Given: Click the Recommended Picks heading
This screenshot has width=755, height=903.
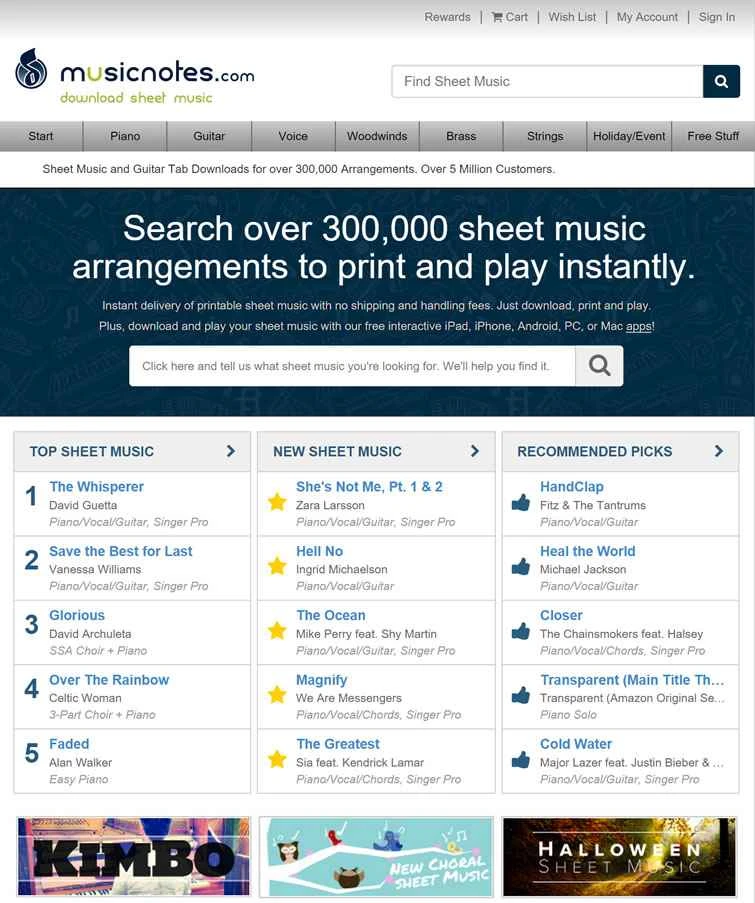Looking at the screenshot, I should [x=595, y=452].
